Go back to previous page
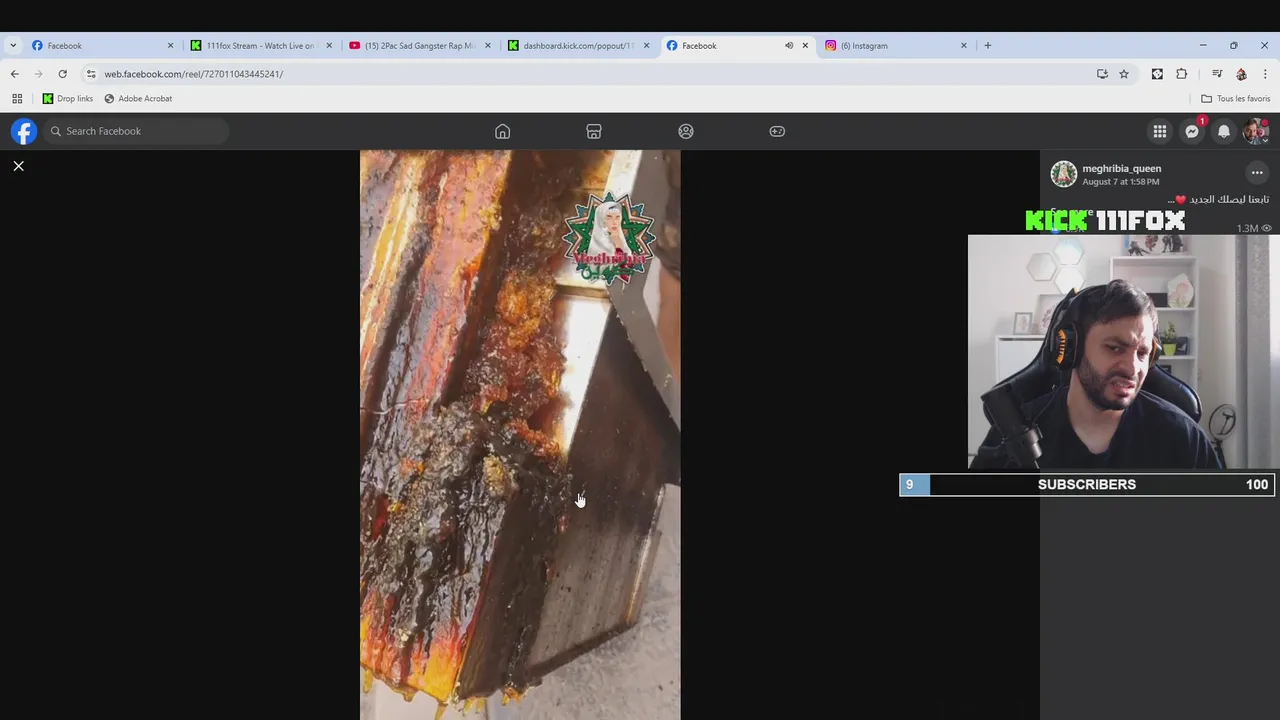Viewport: 1280px width, 720px height. (x=14, y=74)
